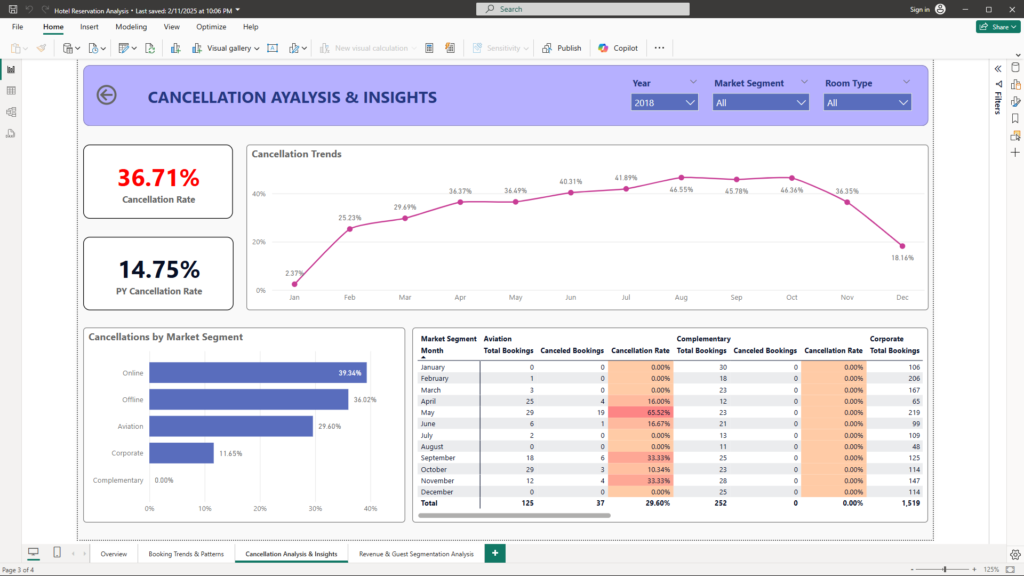Click the Publish button
The image size is (1024, 576).
tap(562, 48)
